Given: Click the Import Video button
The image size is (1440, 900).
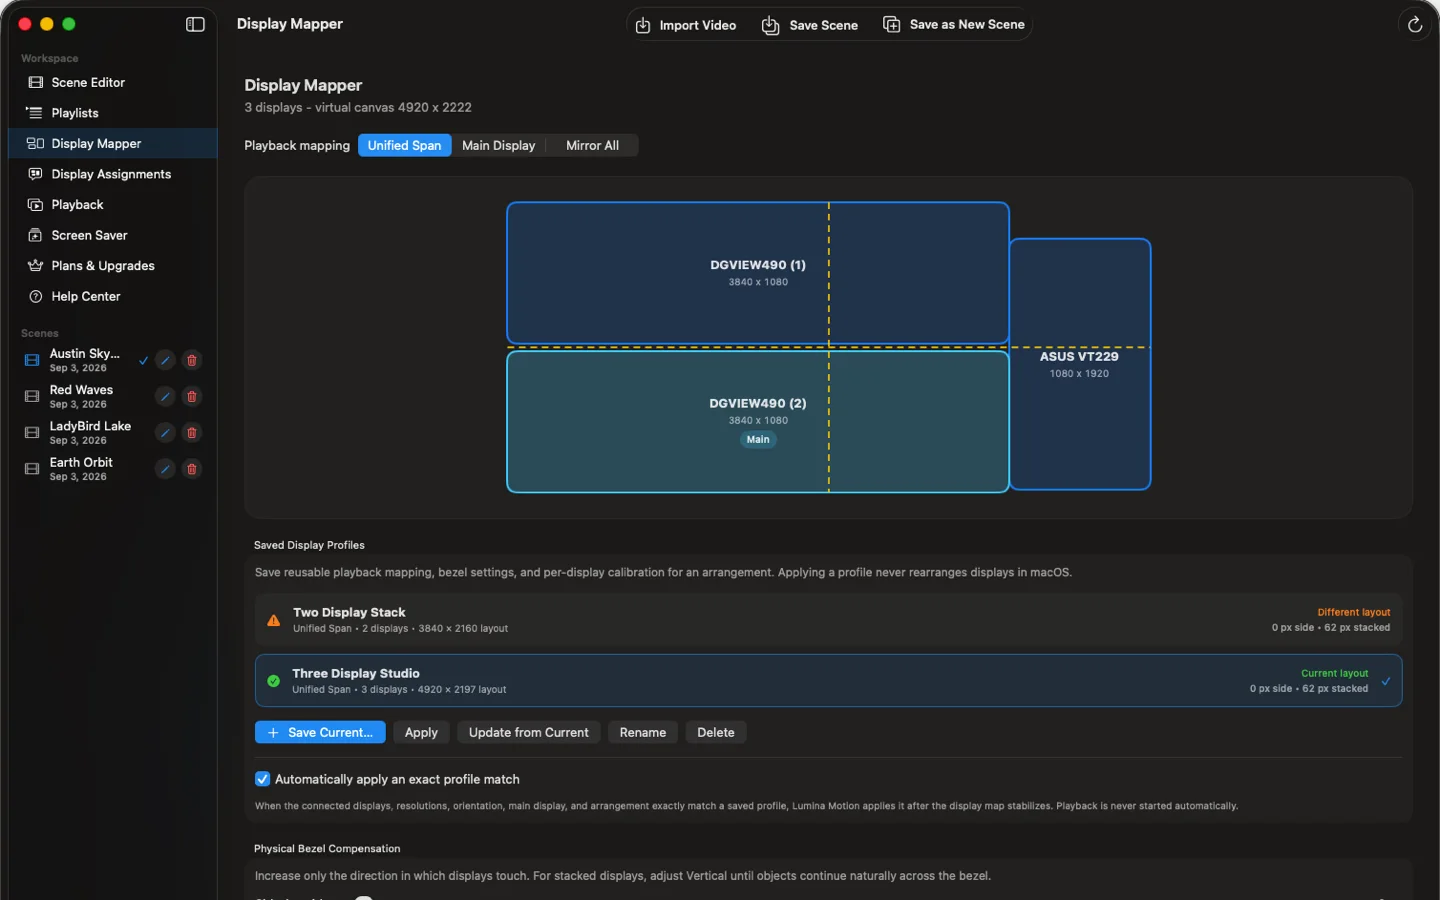Looking at the screenshot, I should 686,25.
